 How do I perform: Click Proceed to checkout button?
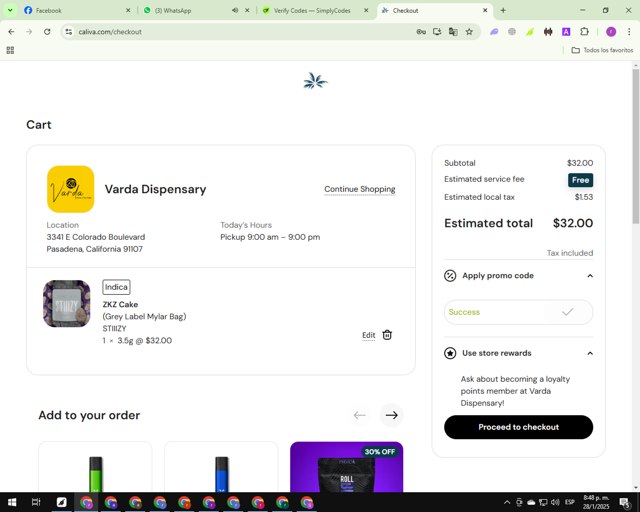tap(518, 427)
